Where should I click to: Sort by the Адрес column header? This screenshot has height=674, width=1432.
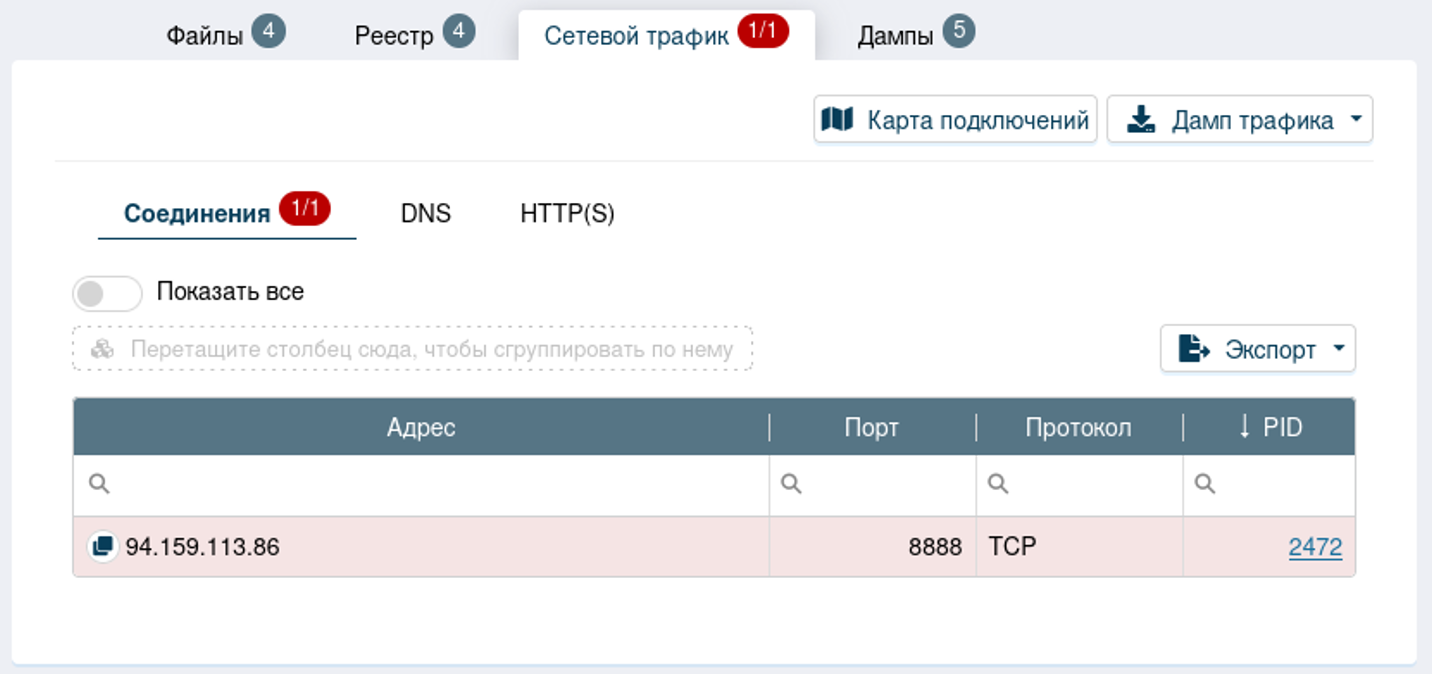click(x=421, y=428)
